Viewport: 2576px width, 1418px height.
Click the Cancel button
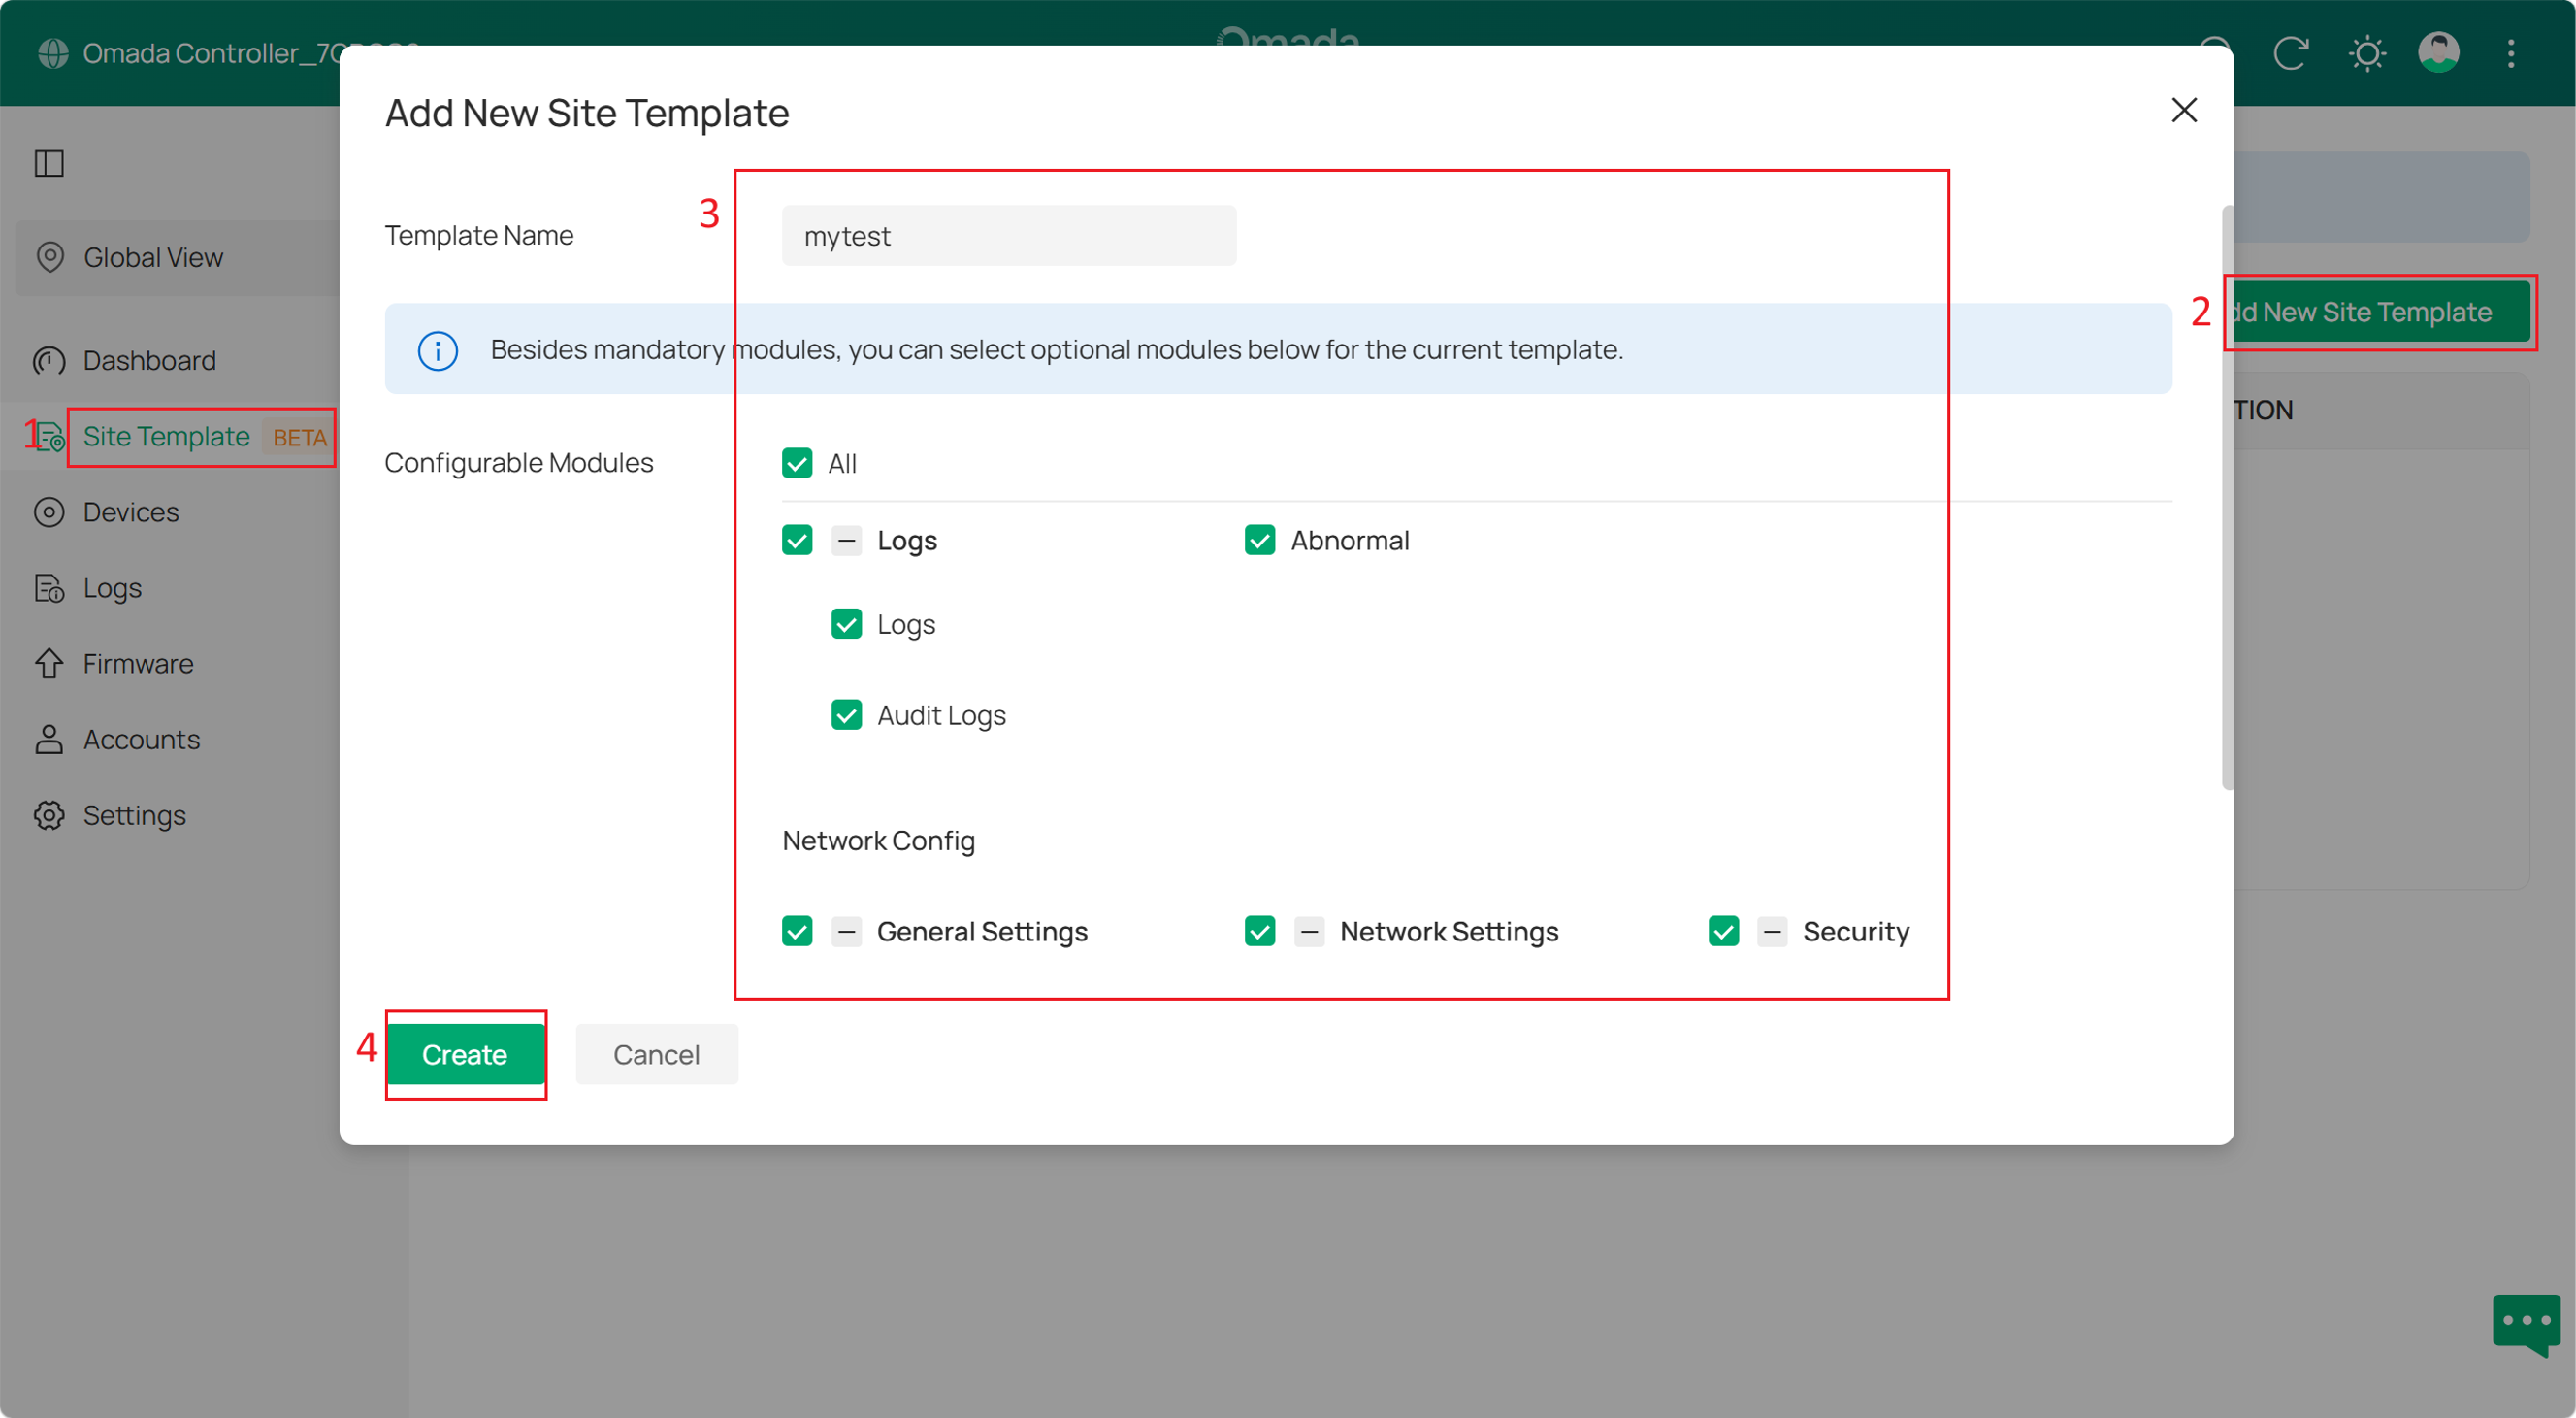[657, 1054]
